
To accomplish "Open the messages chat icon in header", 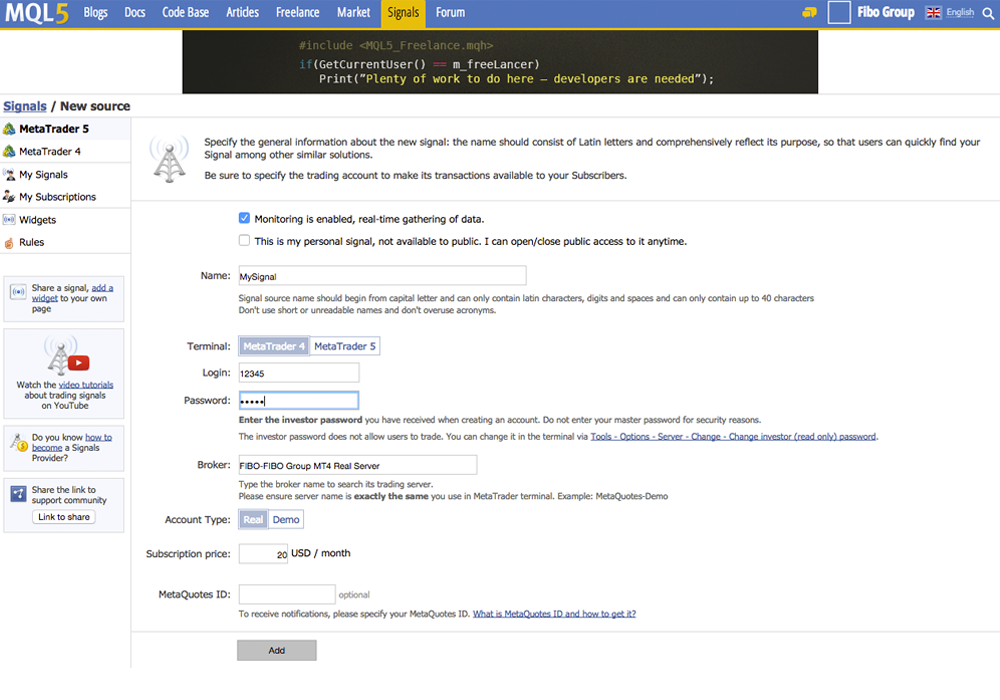I will click(x=809, y=12).
